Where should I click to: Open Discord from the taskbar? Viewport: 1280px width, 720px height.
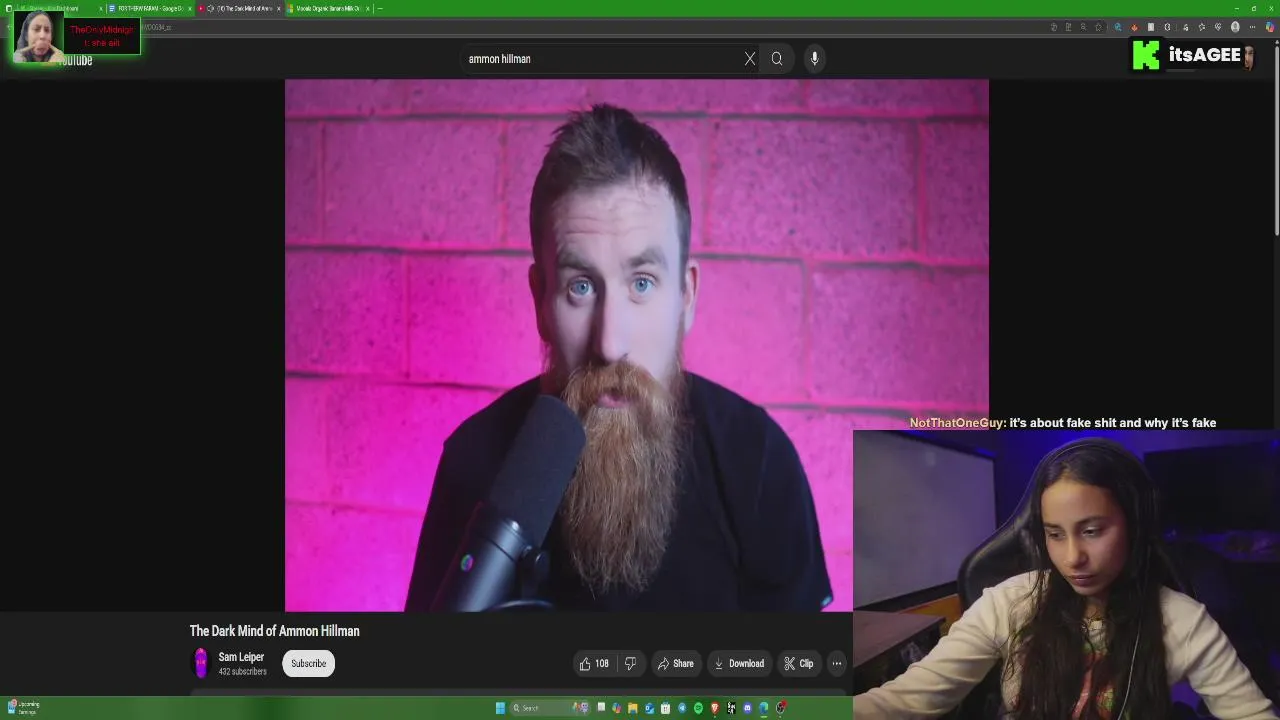747,708
